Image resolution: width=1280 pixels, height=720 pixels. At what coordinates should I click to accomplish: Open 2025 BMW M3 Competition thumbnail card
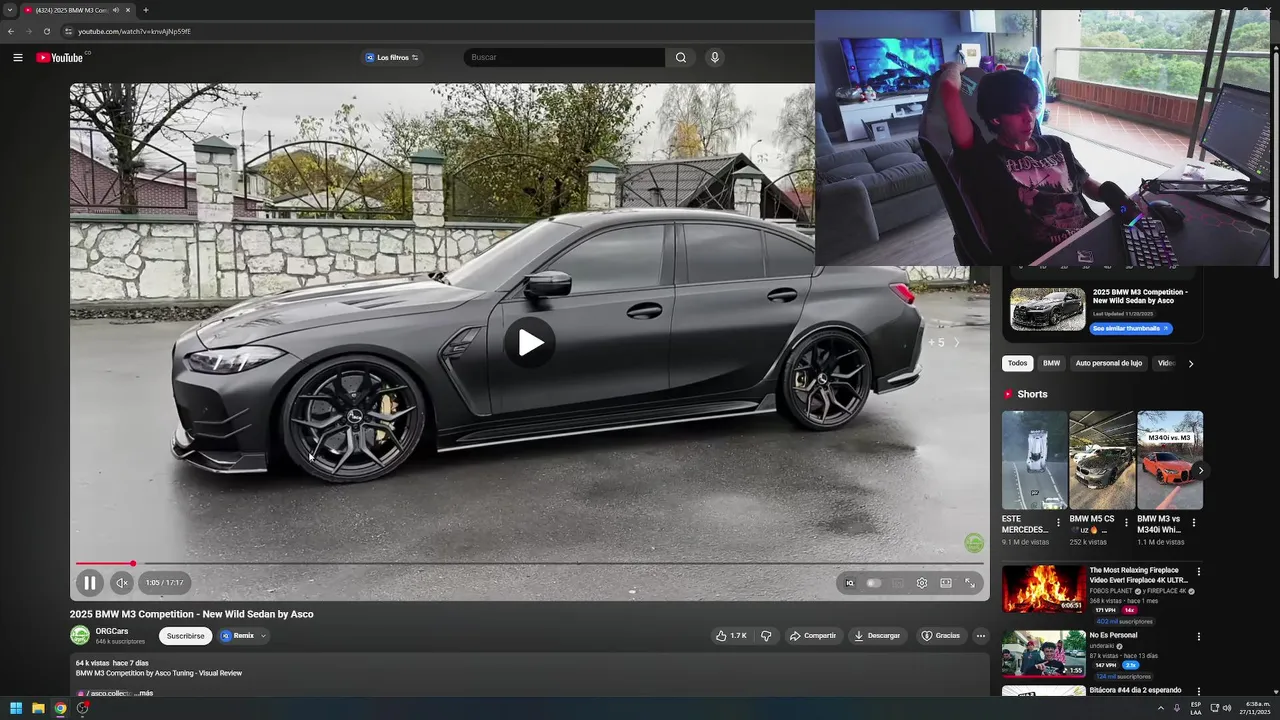click(1047, 309)
